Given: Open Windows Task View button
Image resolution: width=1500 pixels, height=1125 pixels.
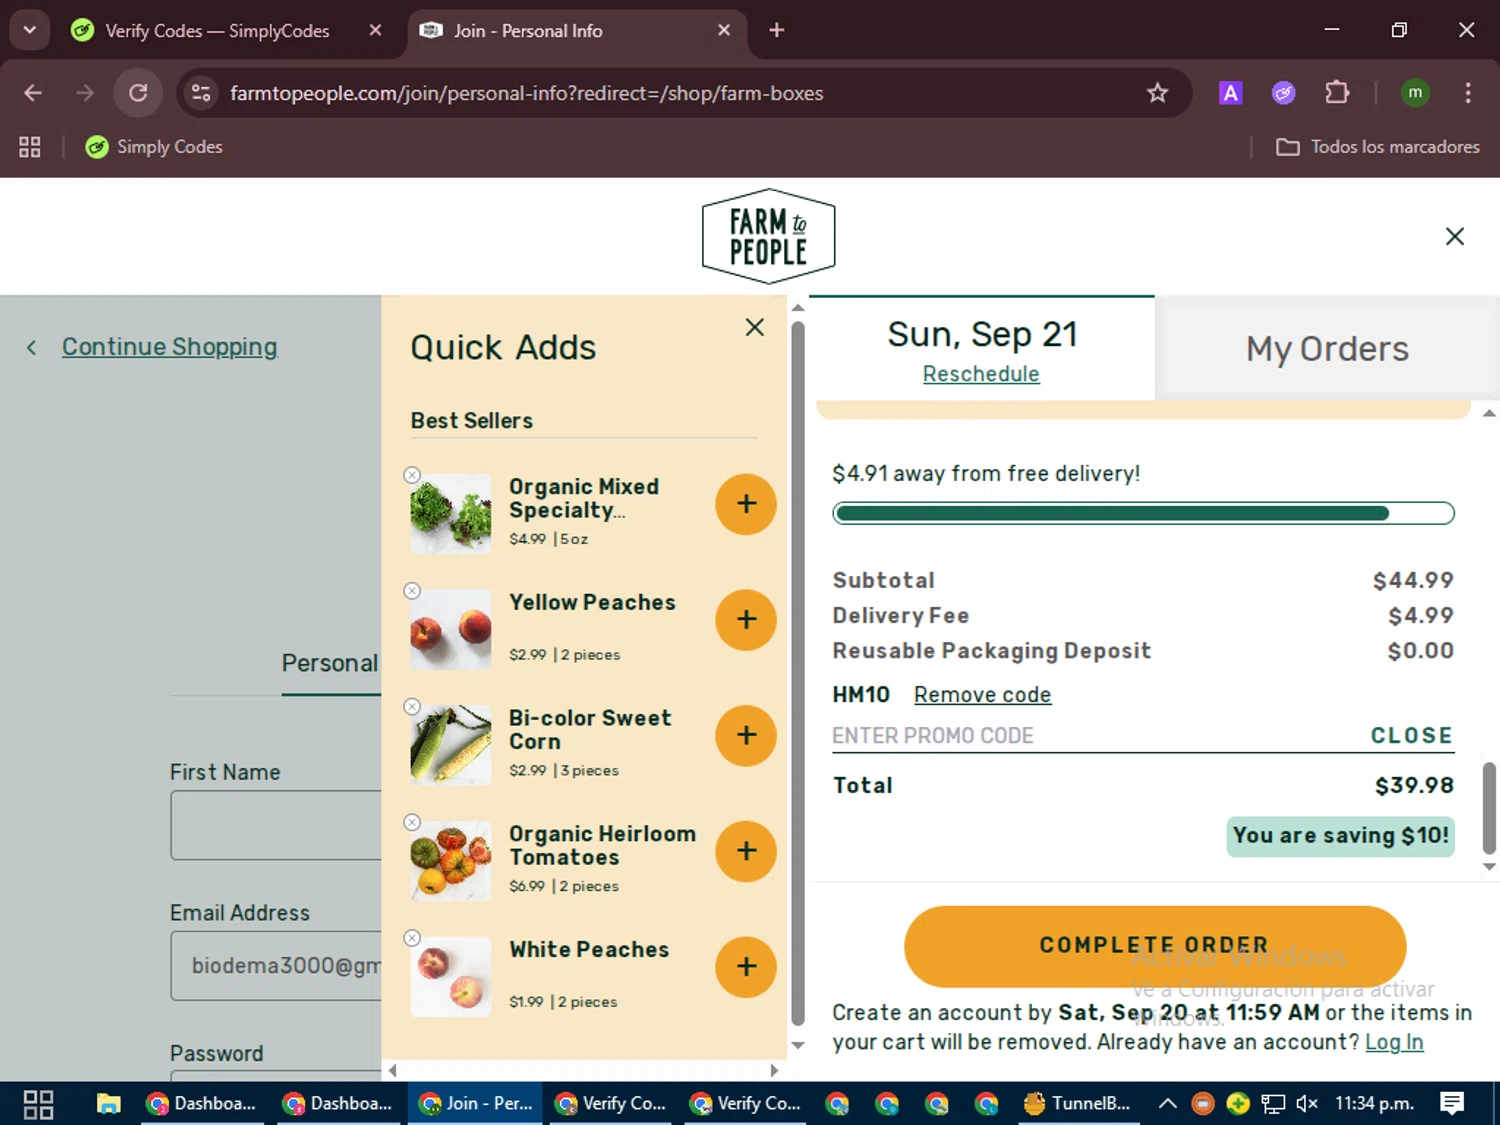Looking at the screenshot, I should pyautogui.click(x=38, y=1104).
